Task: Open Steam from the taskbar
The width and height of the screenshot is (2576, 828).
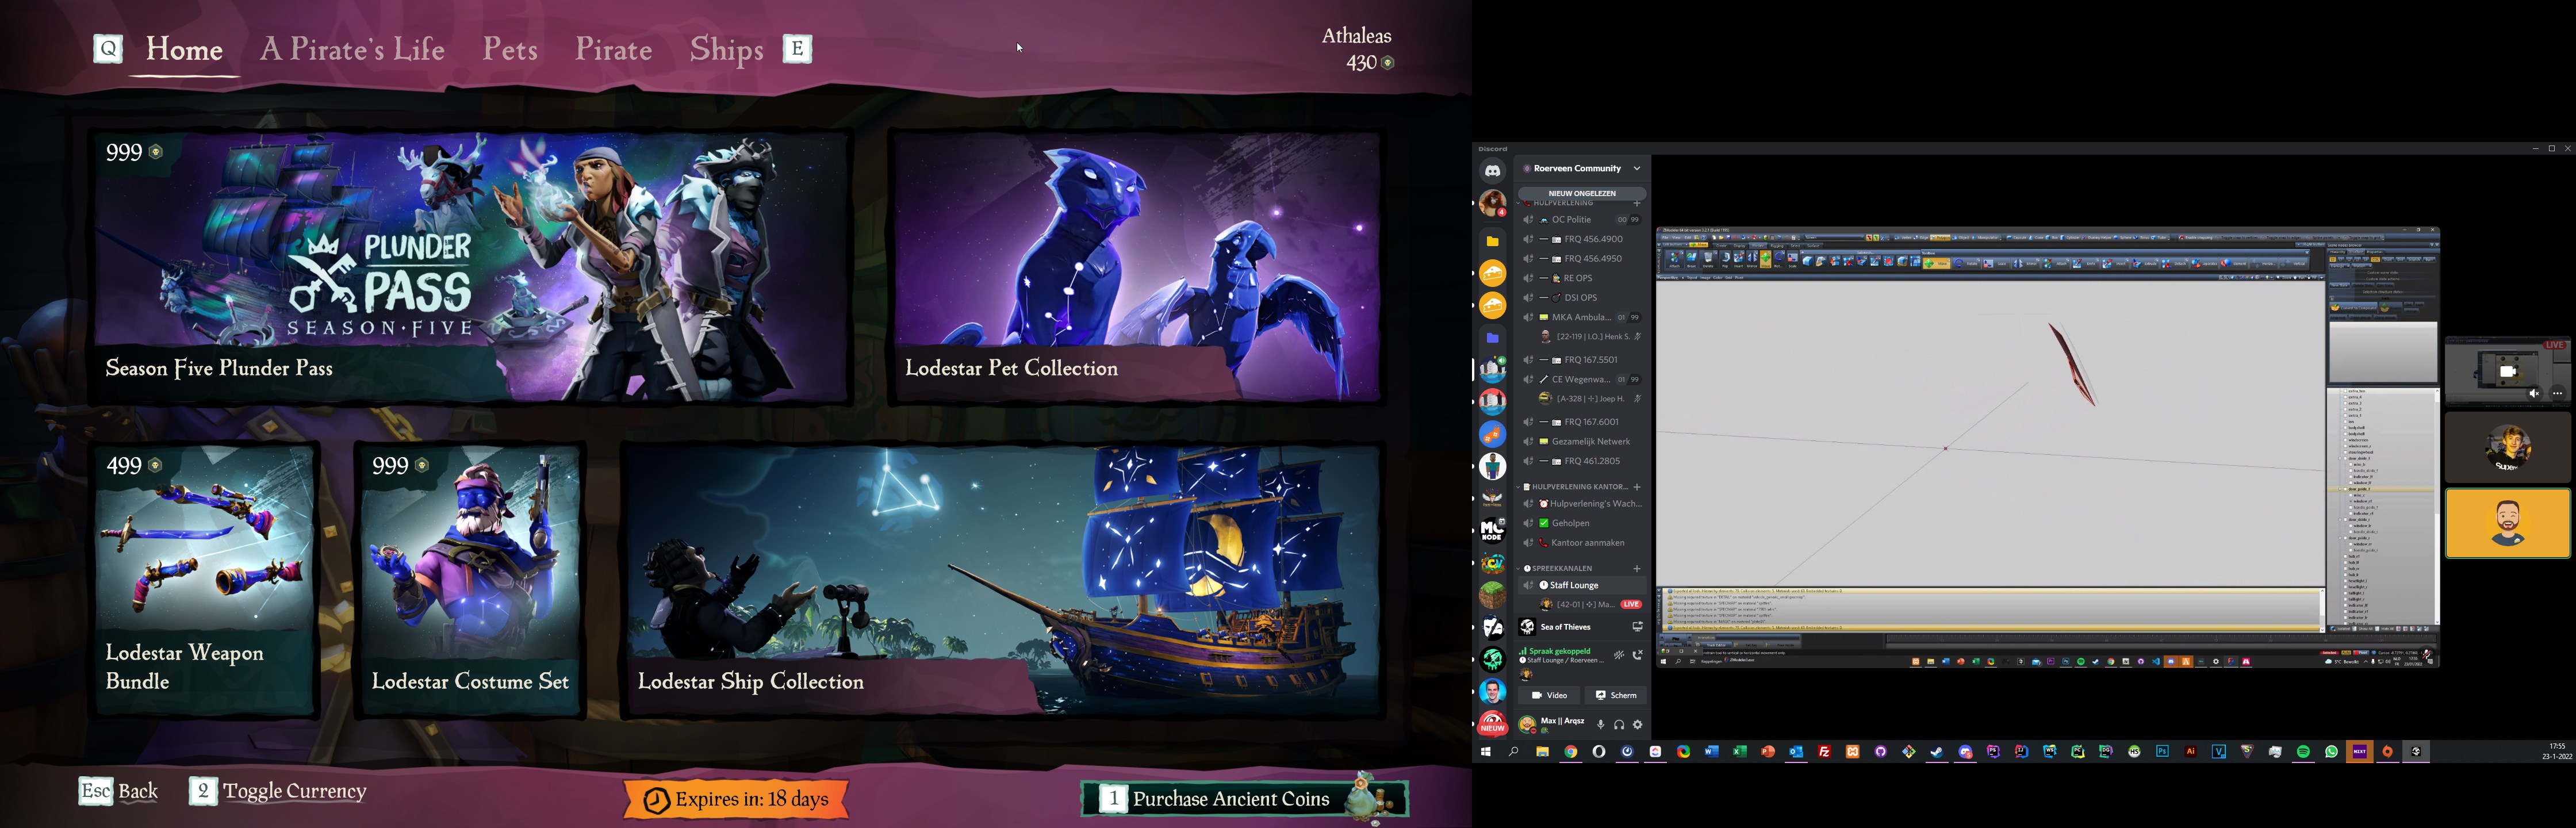Action: point(1937,752)
